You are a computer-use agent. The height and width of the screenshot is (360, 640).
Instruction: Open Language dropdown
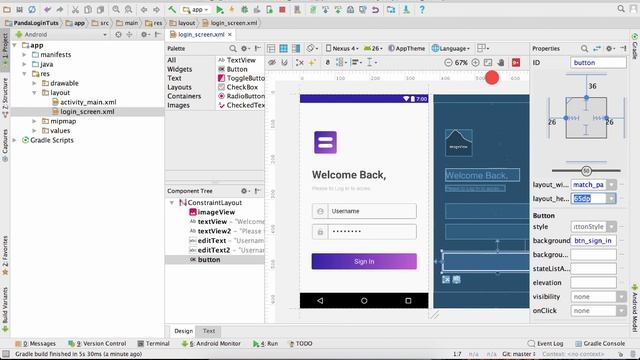point(451,49)
